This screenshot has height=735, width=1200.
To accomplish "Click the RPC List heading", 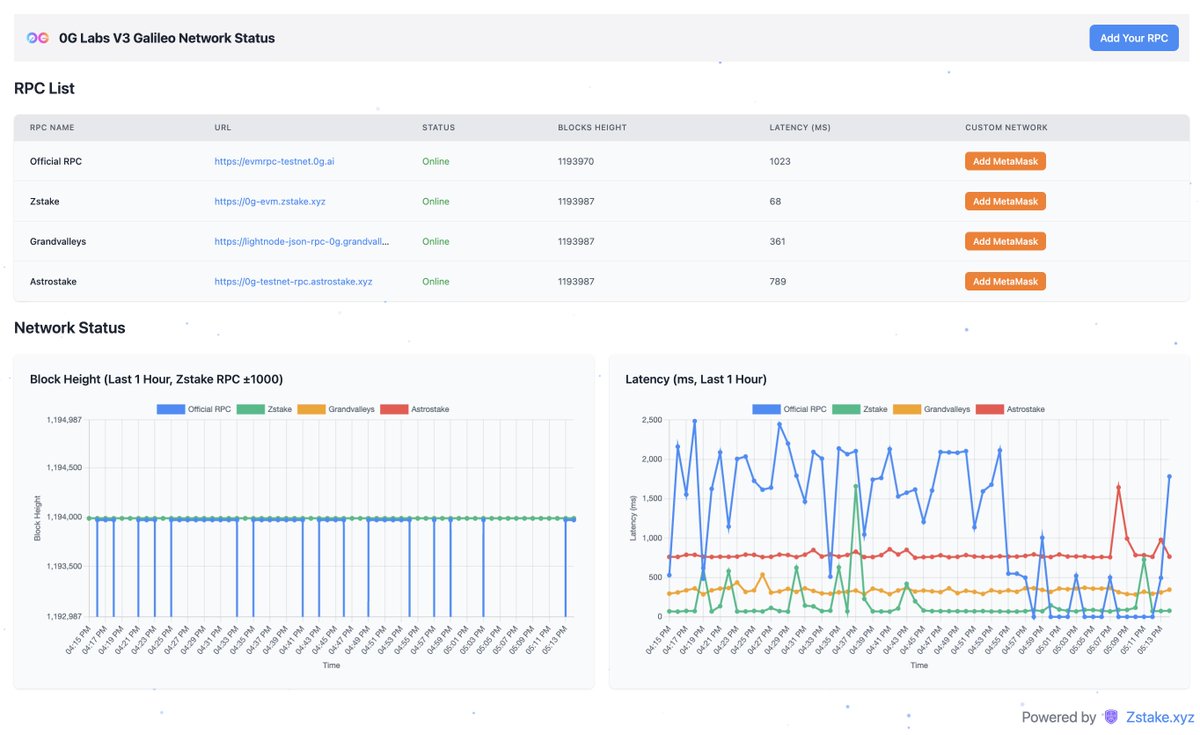I will click(x=44, y=88).
